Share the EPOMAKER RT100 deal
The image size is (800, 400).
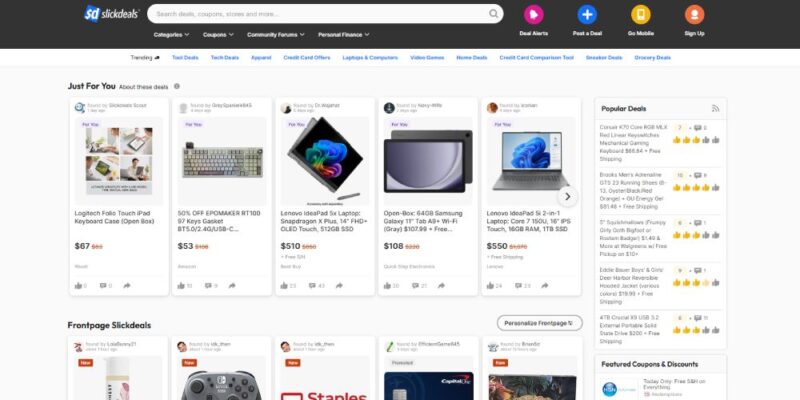tap(232, 286)
